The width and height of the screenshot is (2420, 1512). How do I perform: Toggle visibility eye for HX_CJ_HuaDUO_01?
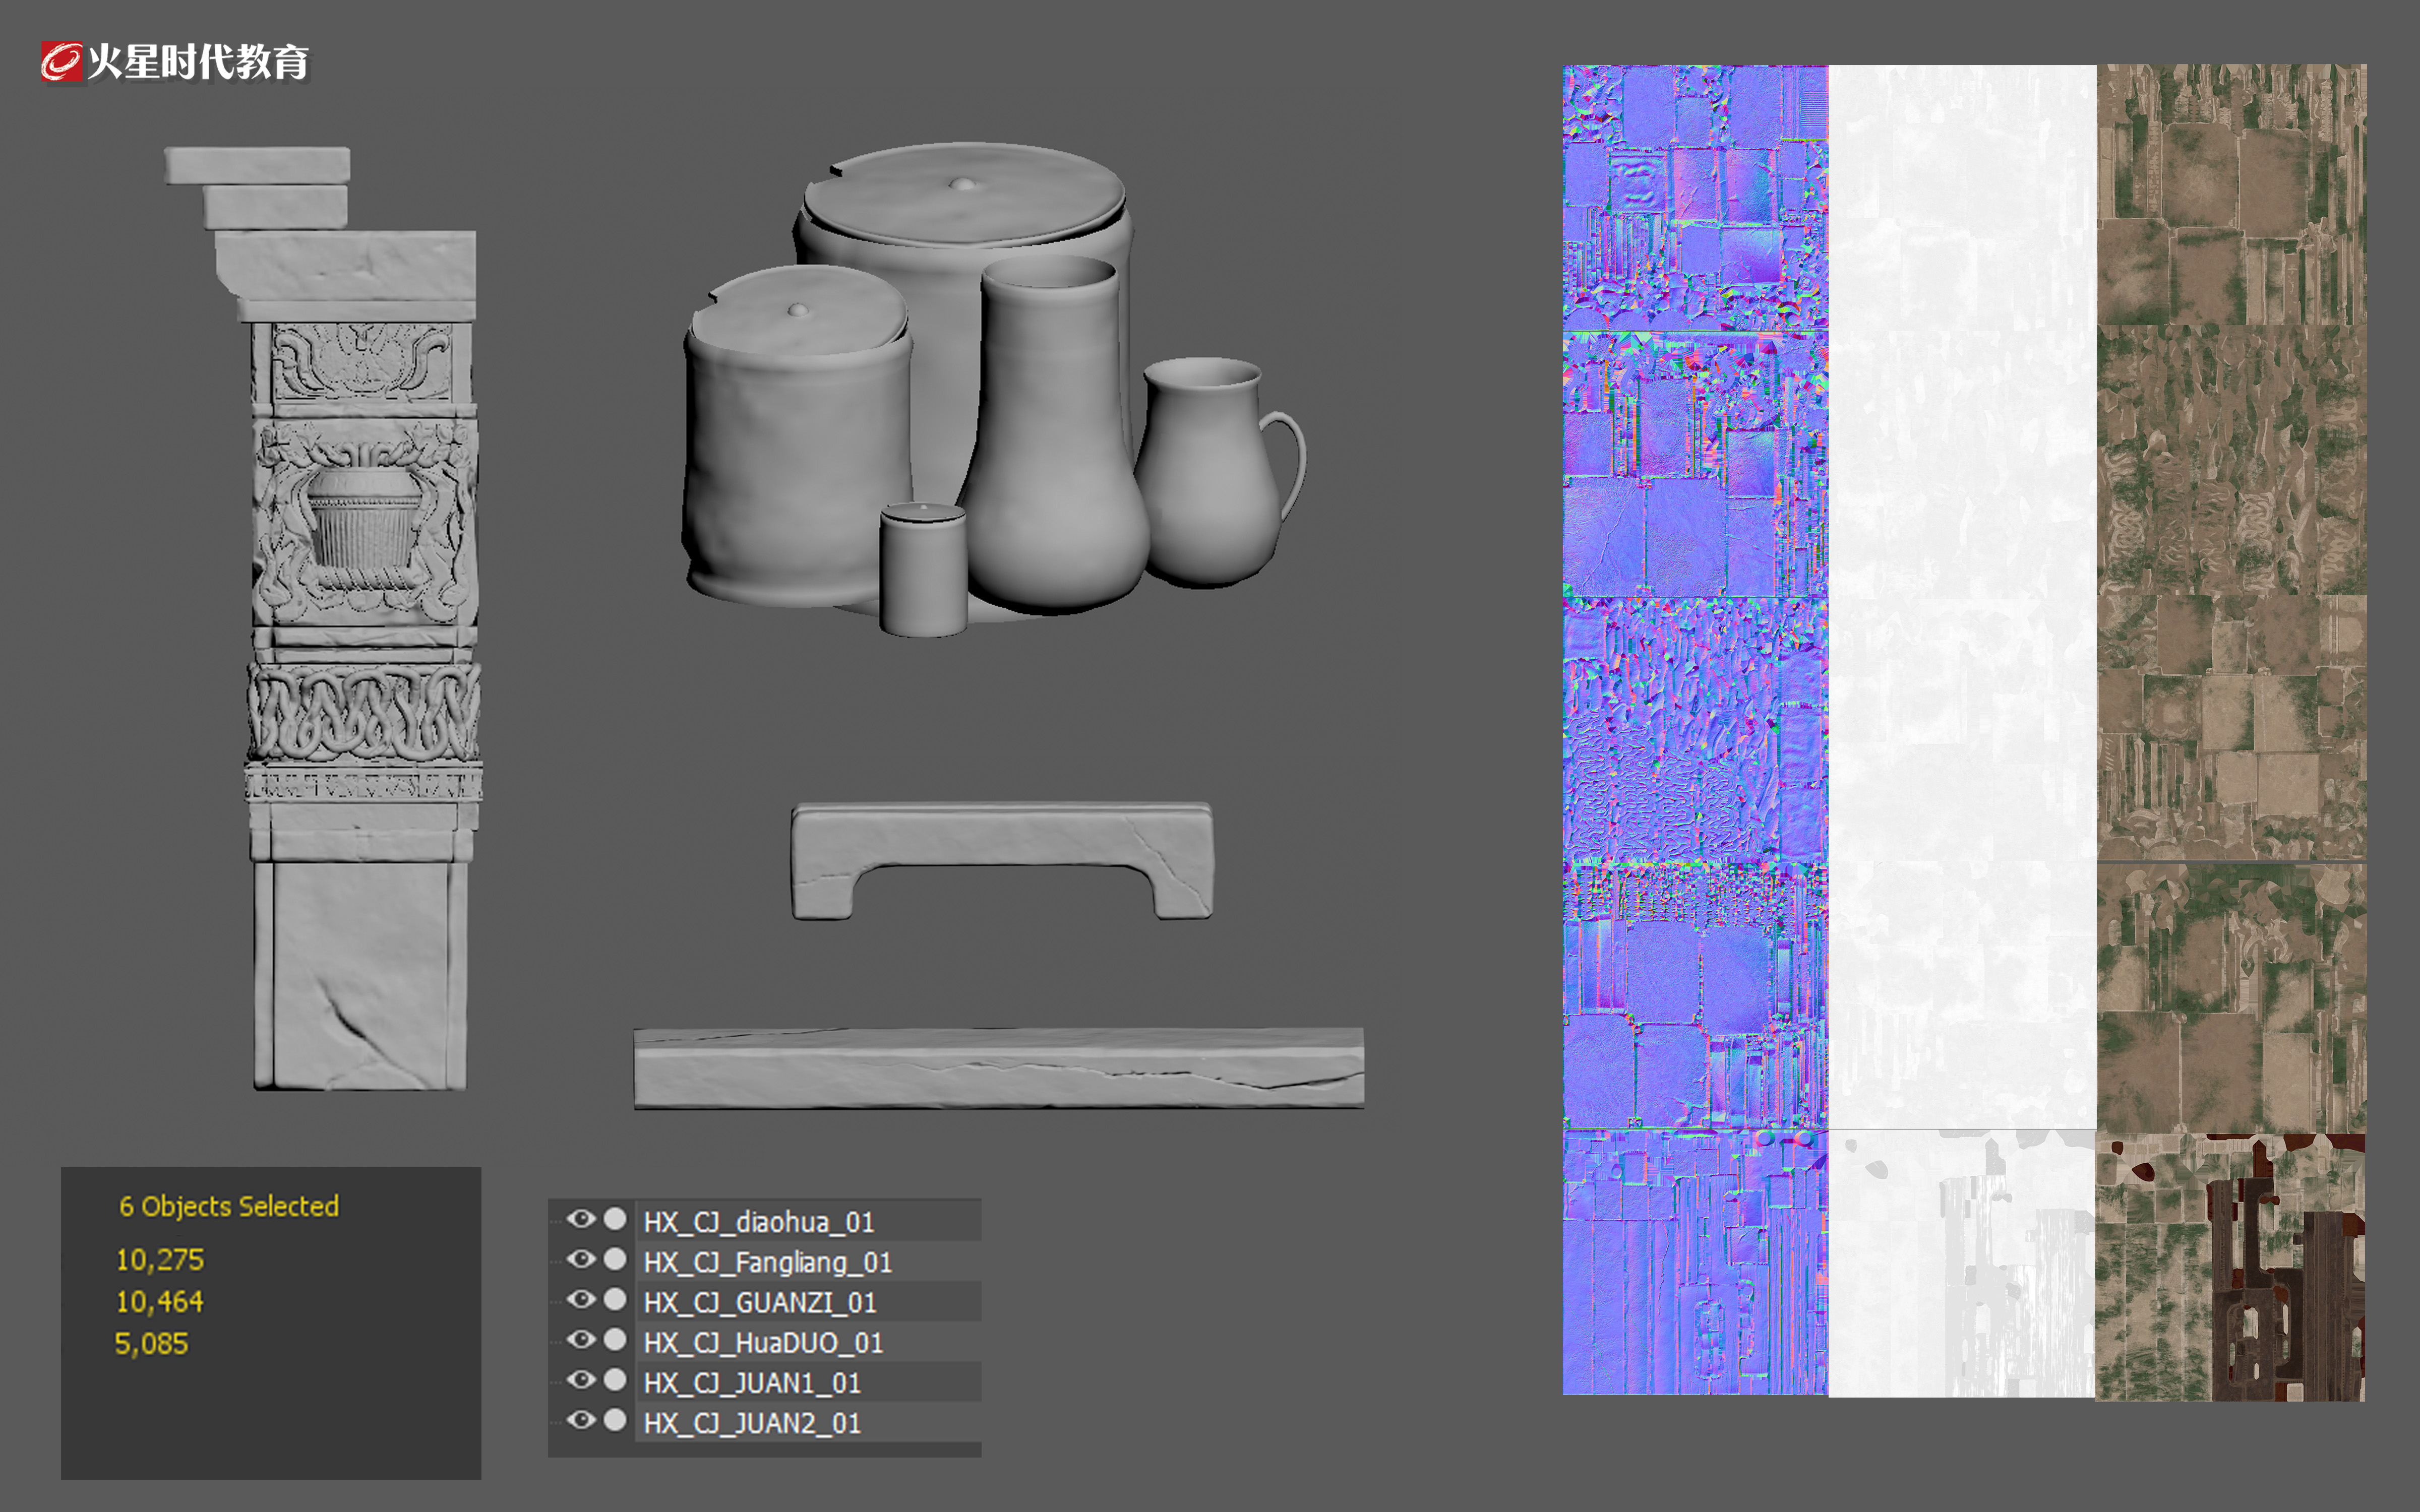[x=581, y=1339]
